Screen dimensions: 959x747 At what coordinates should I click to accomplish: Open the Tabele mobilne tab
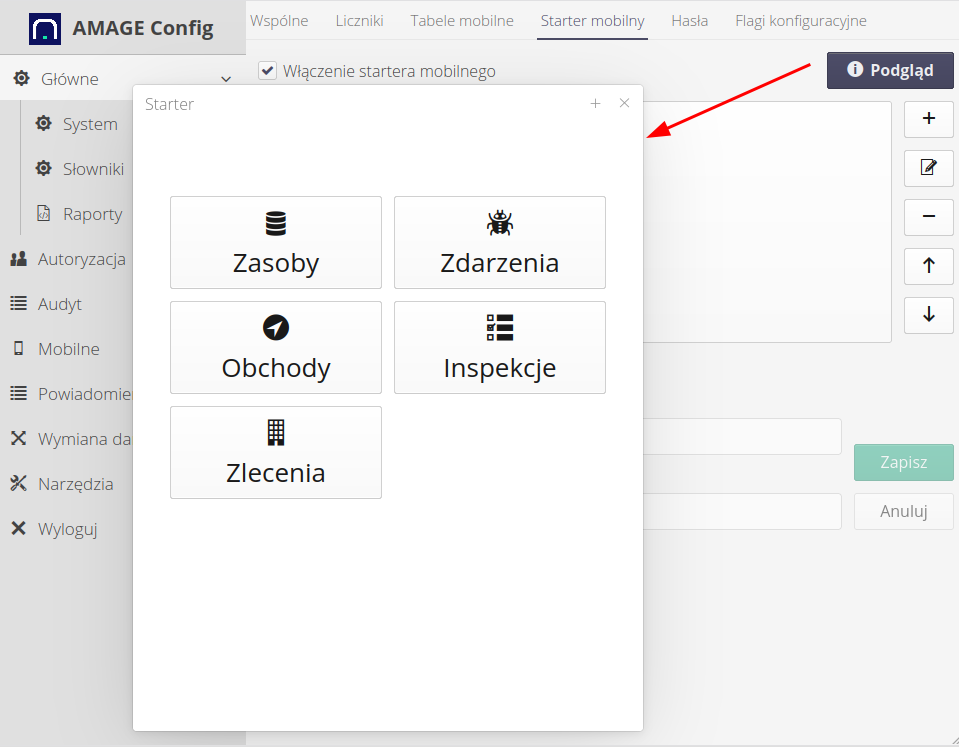(462, 21)
